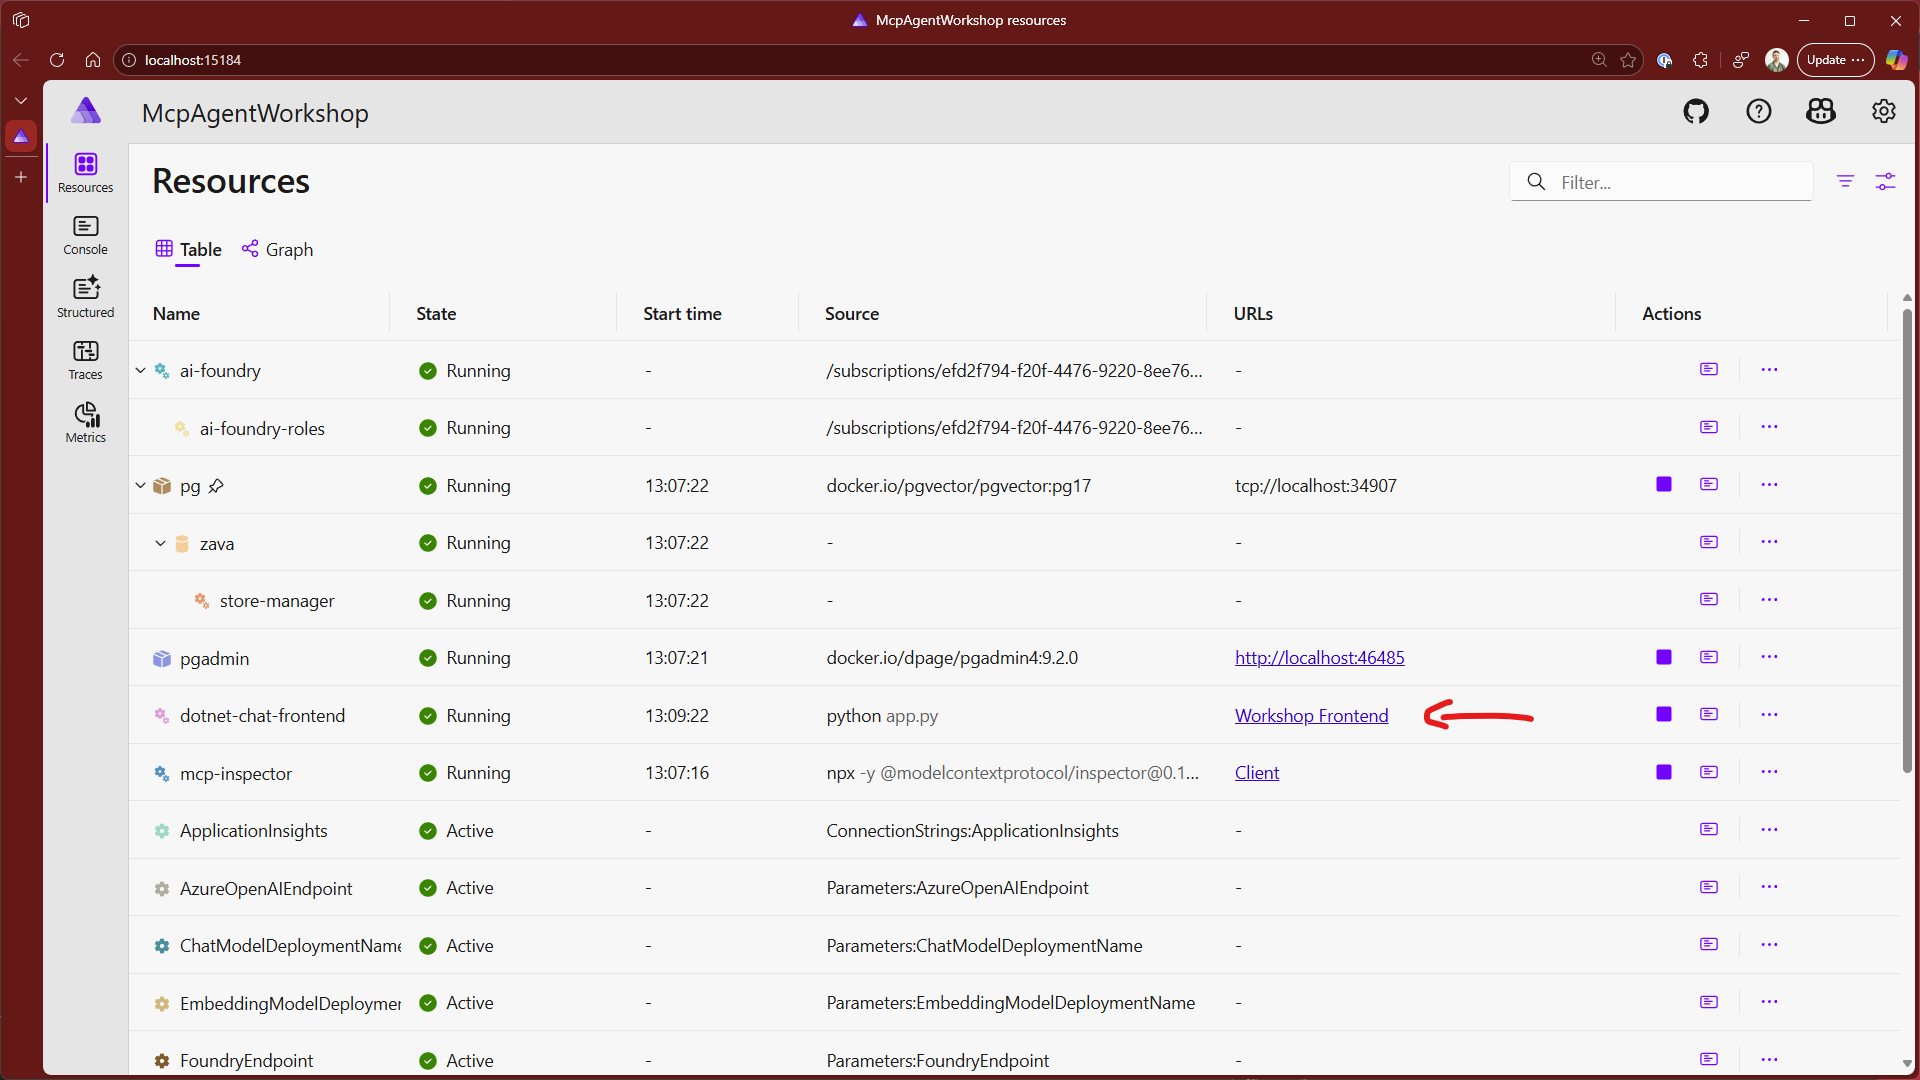1920x1080 pixels.
Task: Stop the dotnet-chat-frontend resource
Action: point(1664,715)
